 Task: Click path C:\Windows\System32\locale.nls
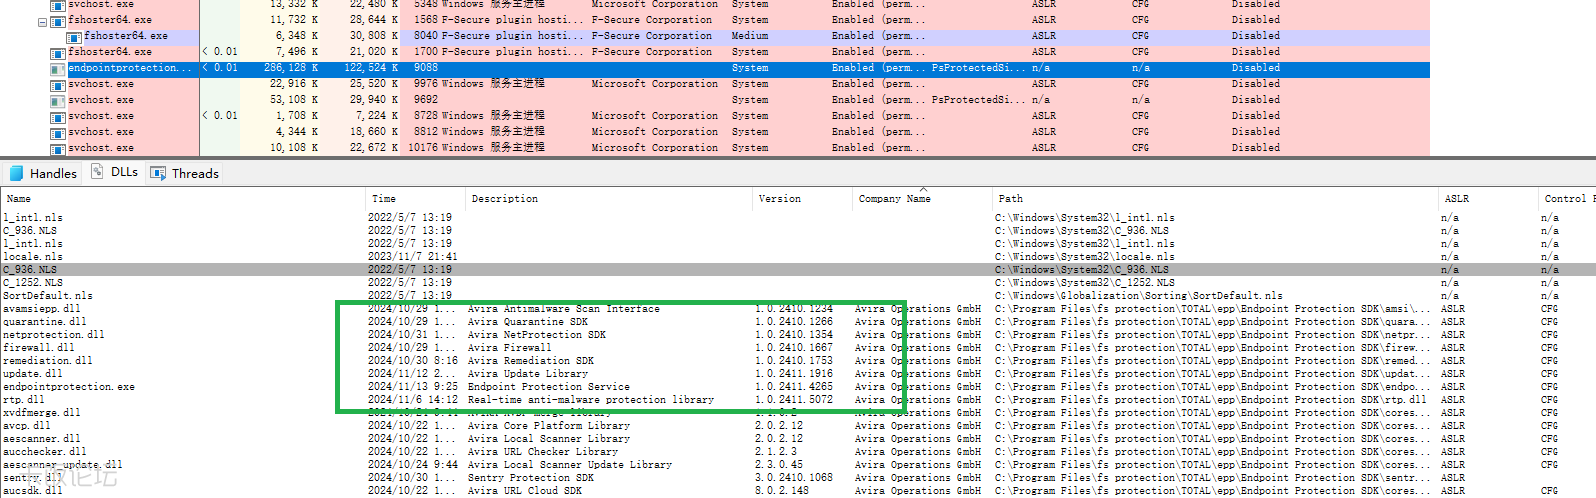[1085, 257]
